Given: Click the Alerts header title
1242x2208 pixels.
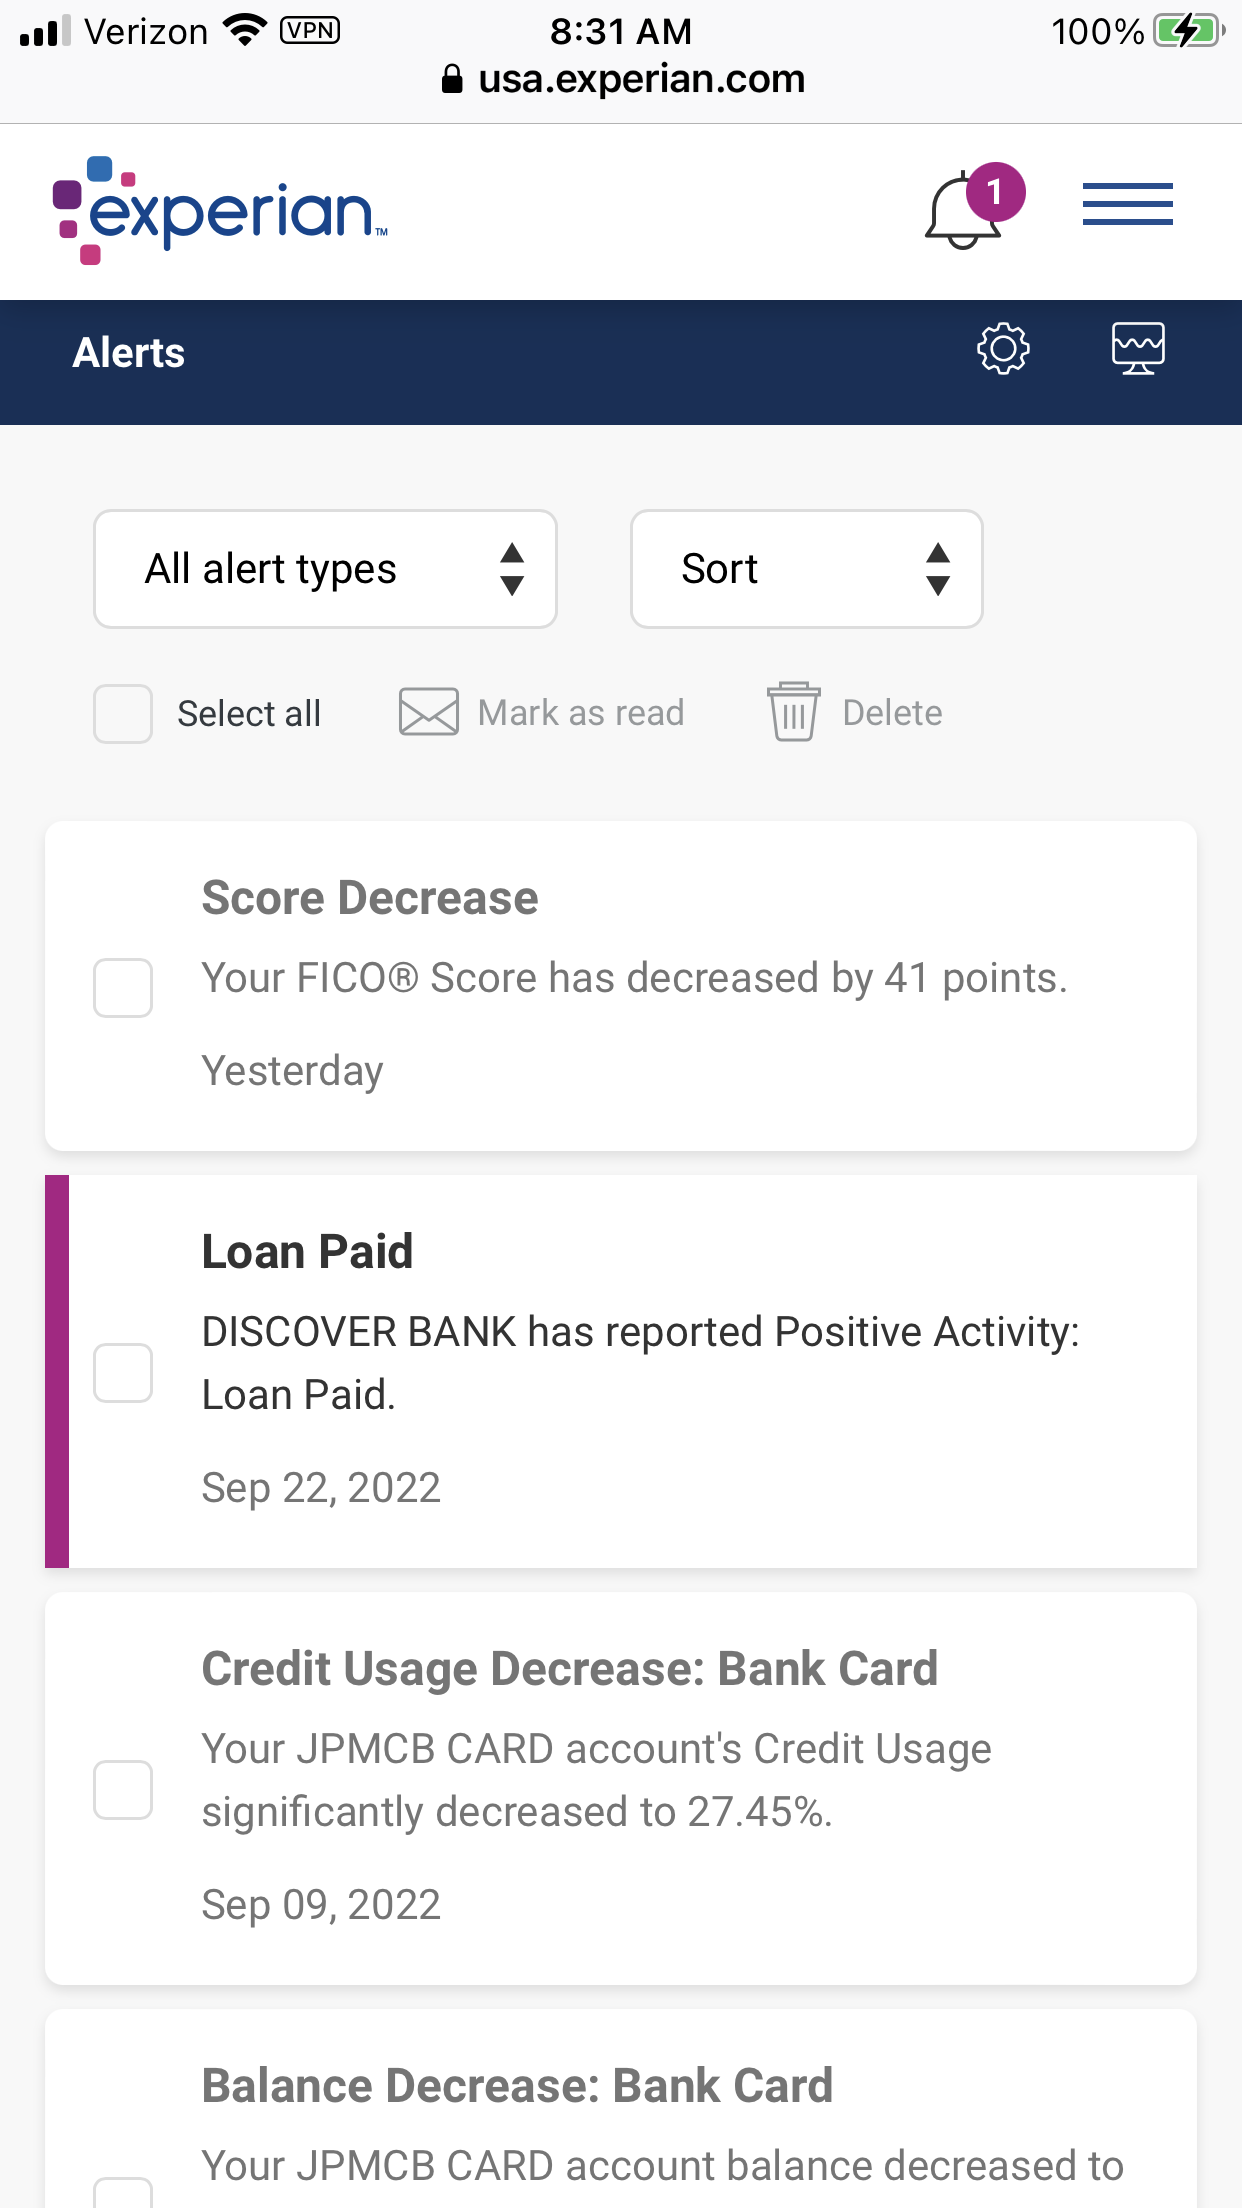Looking at the screenshot, I should [129, 353].
